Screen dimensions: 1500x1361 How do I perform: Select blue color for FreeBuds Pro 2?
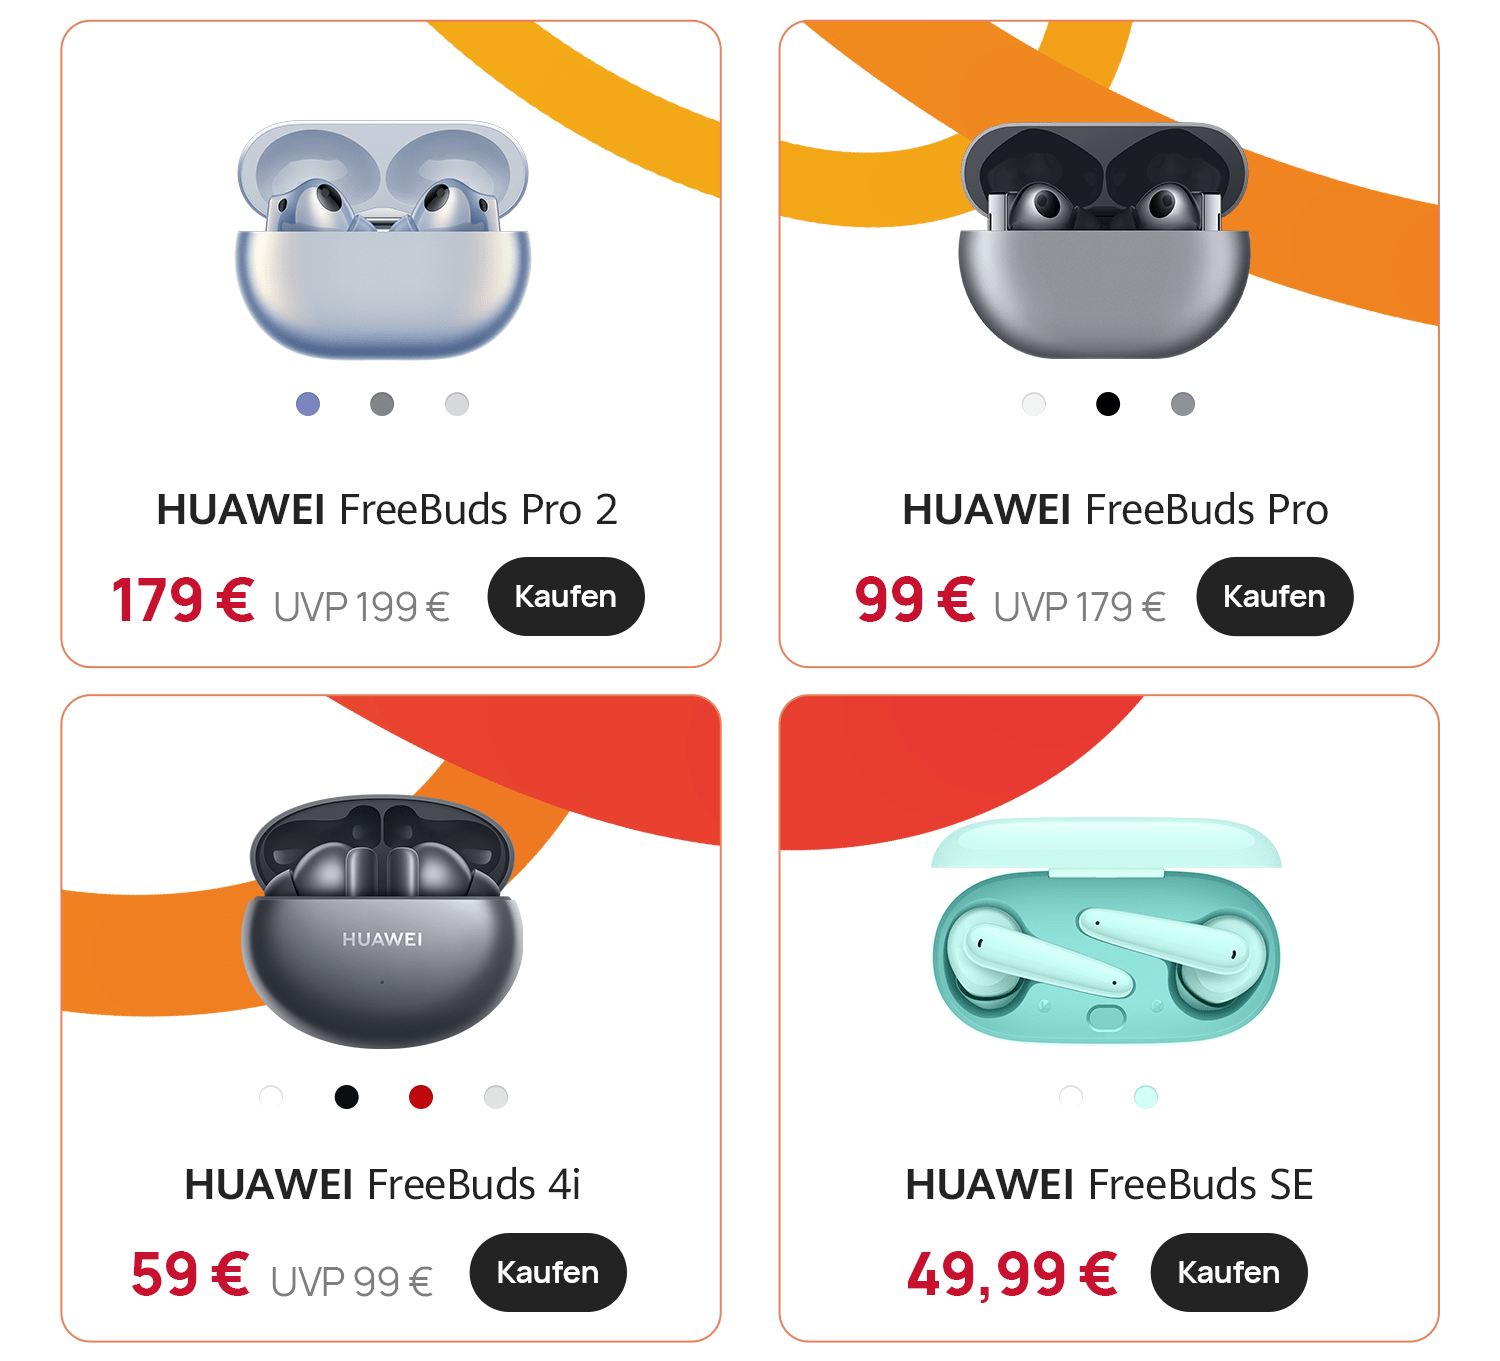point(308,404)
